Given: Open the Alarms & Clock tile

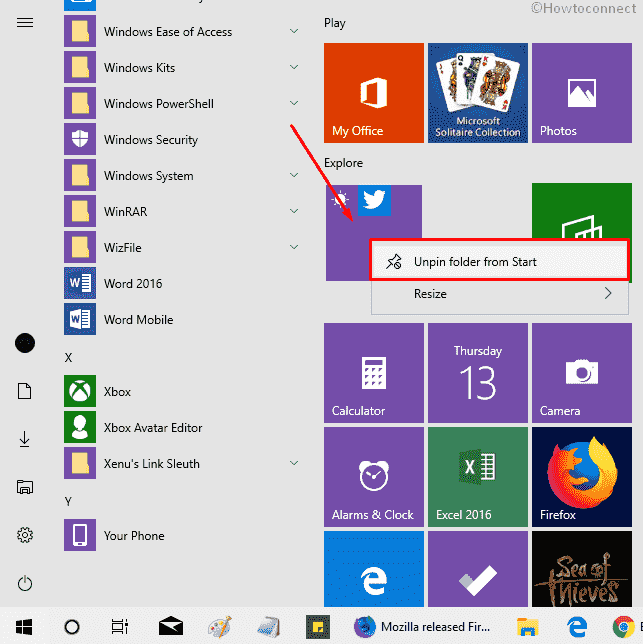Looking at the screenshot, I should coord(374,477).
